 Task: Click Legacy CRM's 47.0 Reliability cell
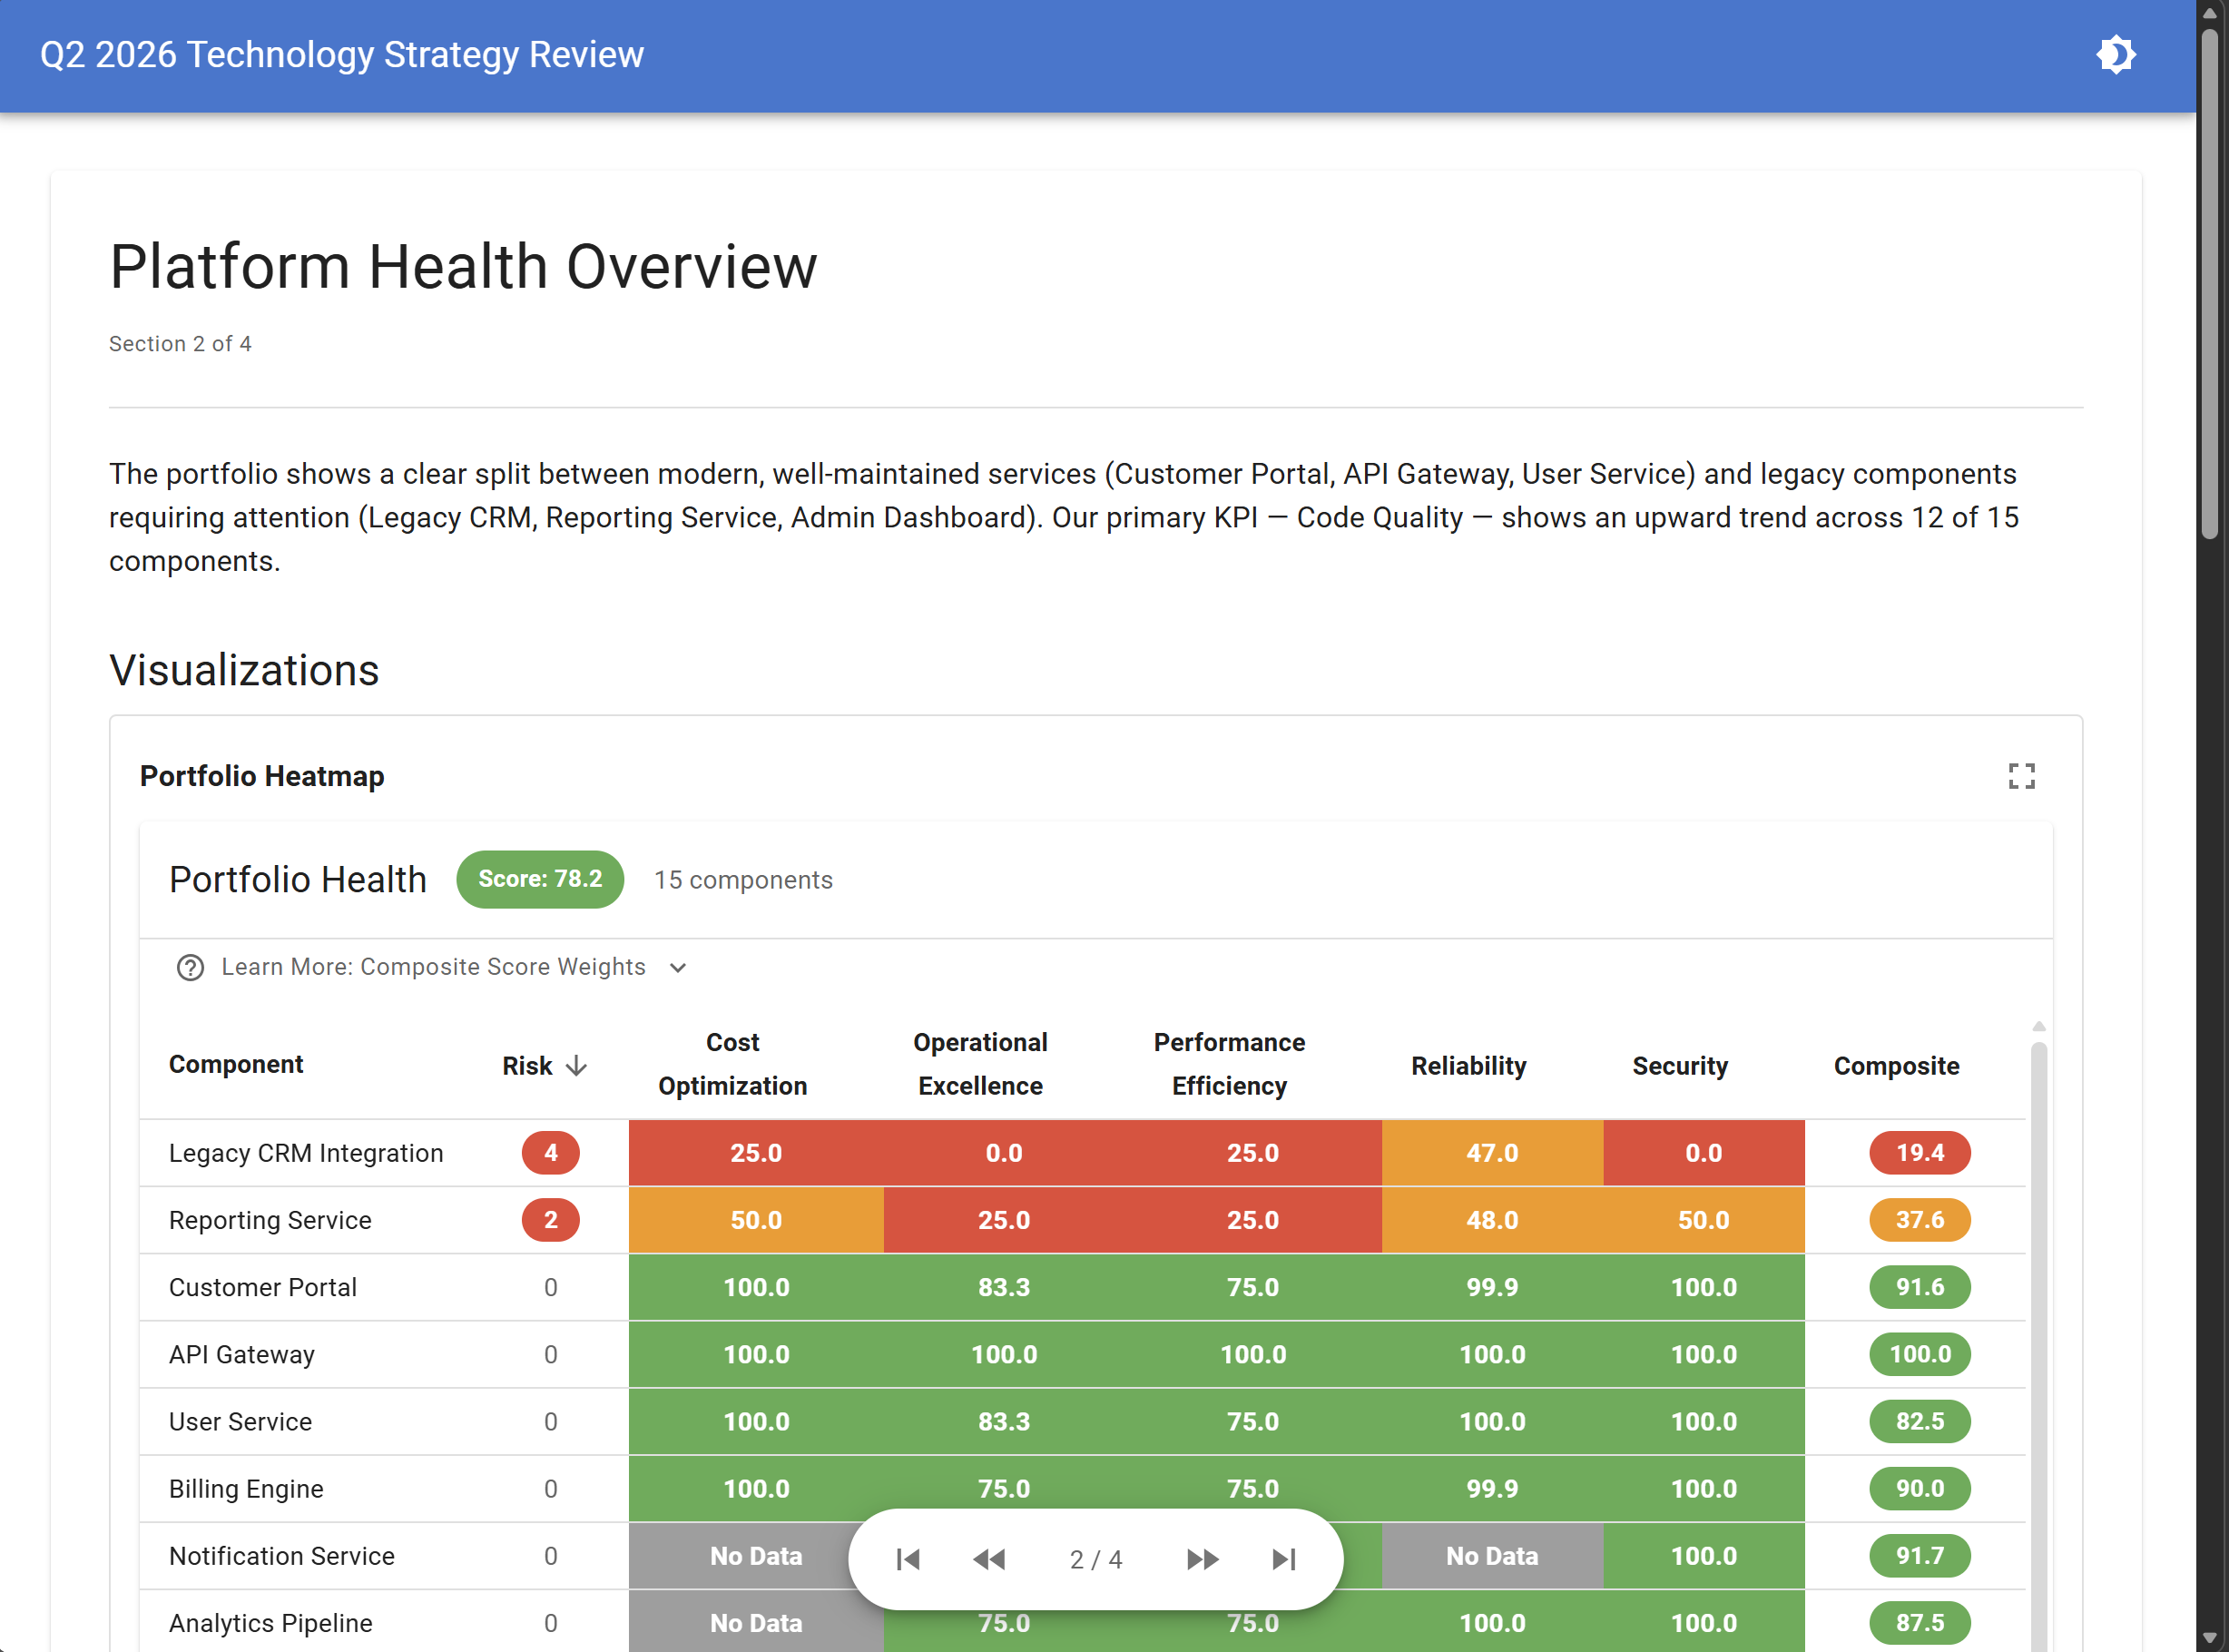[x=1492, y=1153]
